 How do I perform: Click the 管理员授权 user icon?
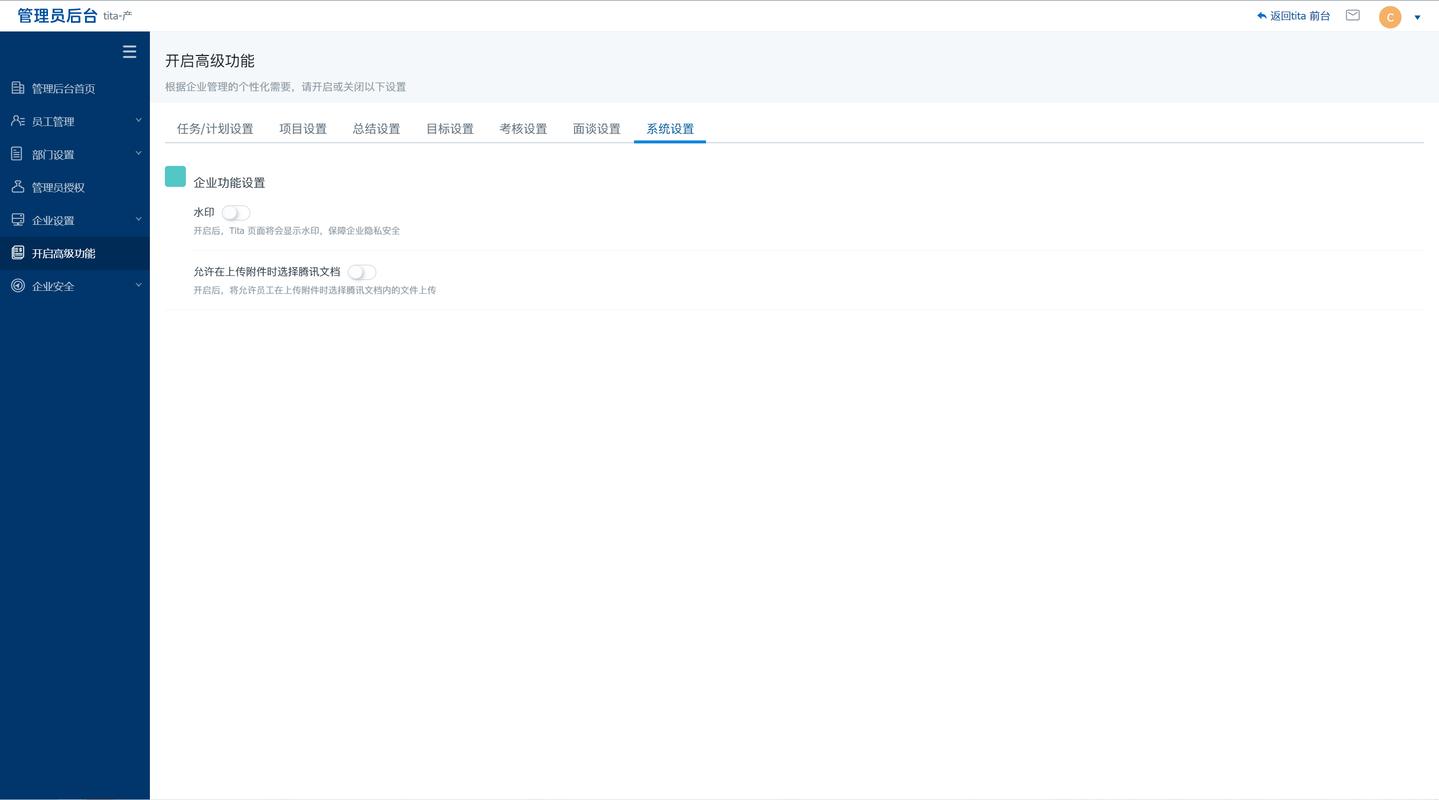(x=17, y=187)
